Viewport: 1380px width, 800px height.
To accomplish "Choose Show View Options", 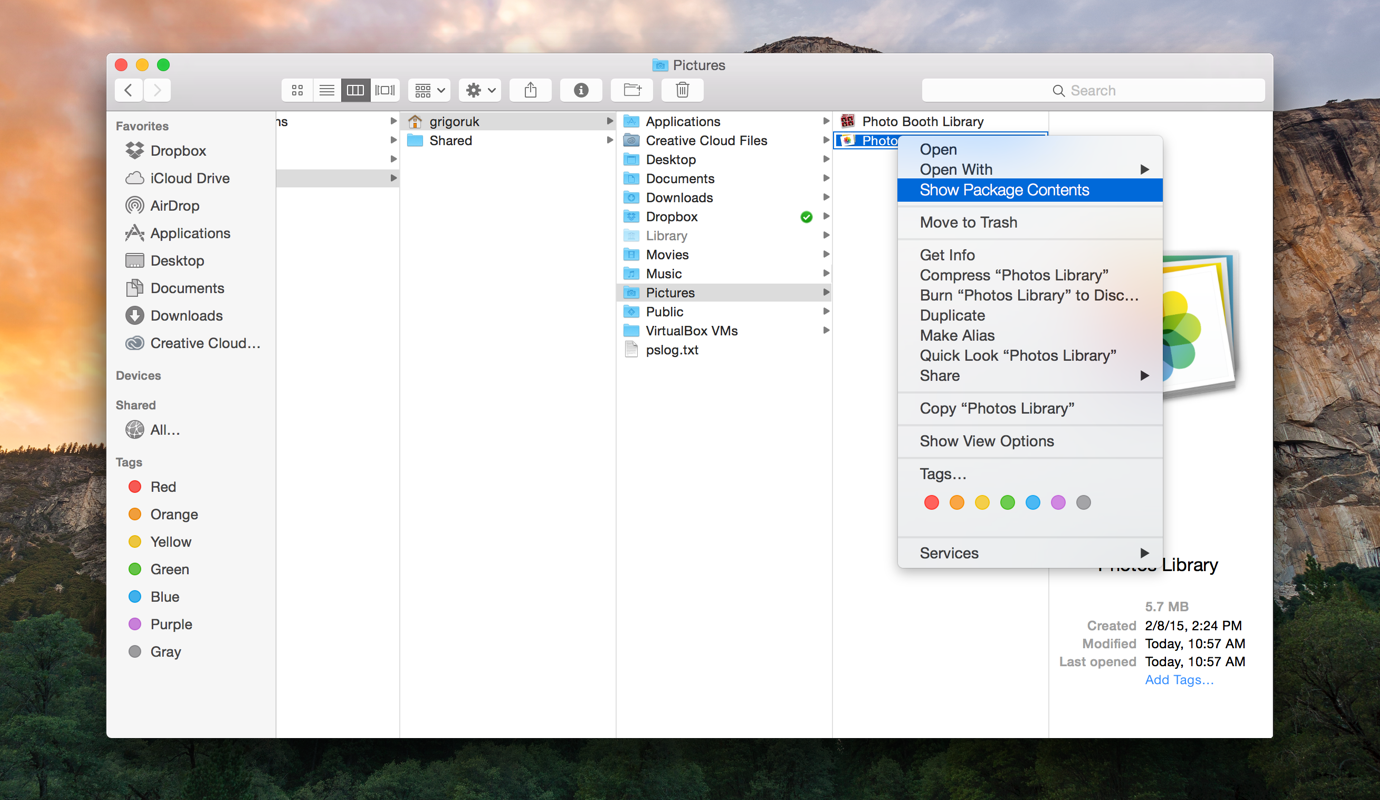I will coord(1030,441).
